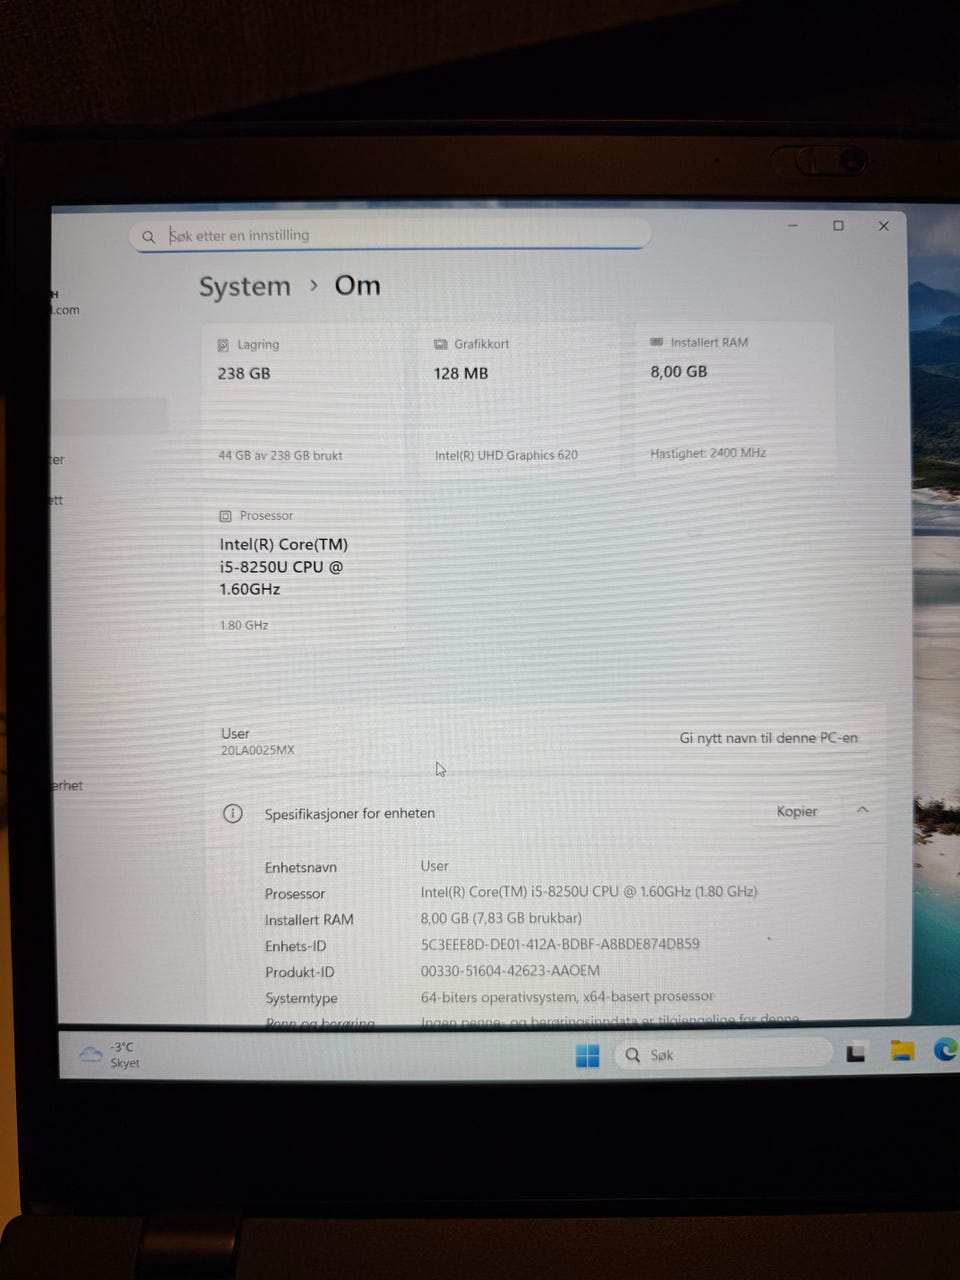Collapse 'Spesifikasjoner for enheten' with the chevron
The width and height of the screenshot is (960, 1280).
(x=862, y=810)
